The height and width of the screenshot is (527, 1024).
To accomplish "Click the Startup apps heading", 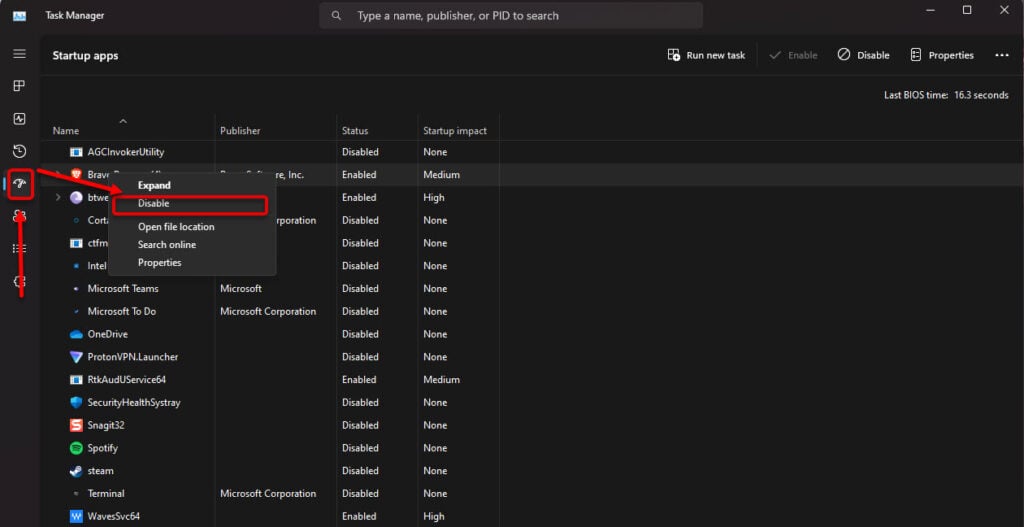I will [x=86, y=56].
